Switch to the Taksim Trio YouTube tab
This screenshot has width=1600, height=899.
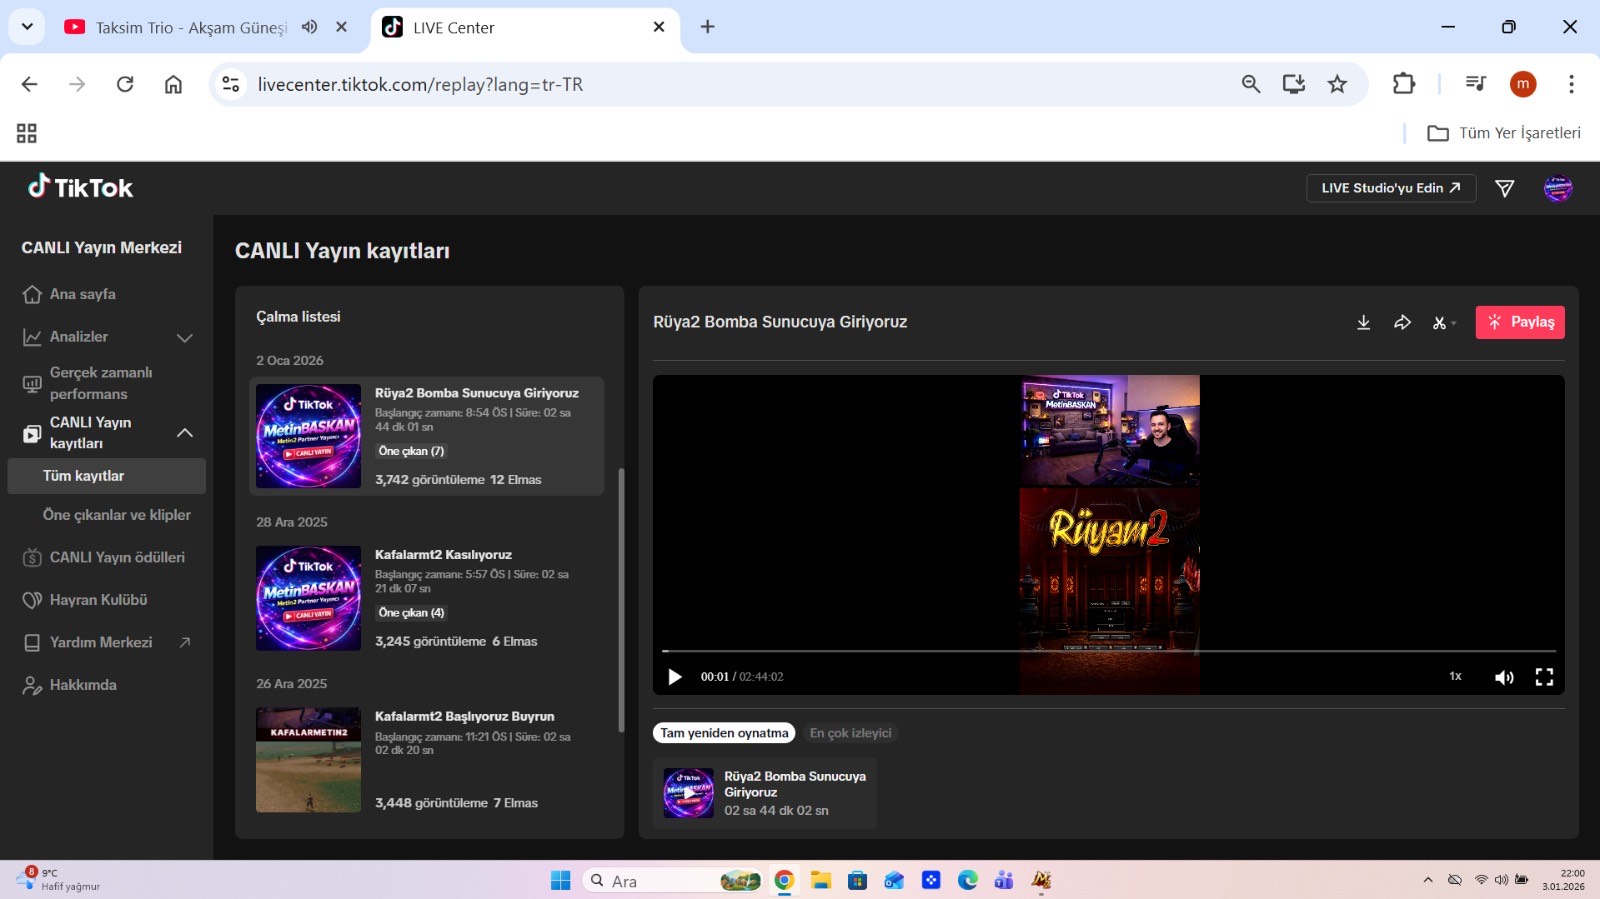tap(190, 28)
